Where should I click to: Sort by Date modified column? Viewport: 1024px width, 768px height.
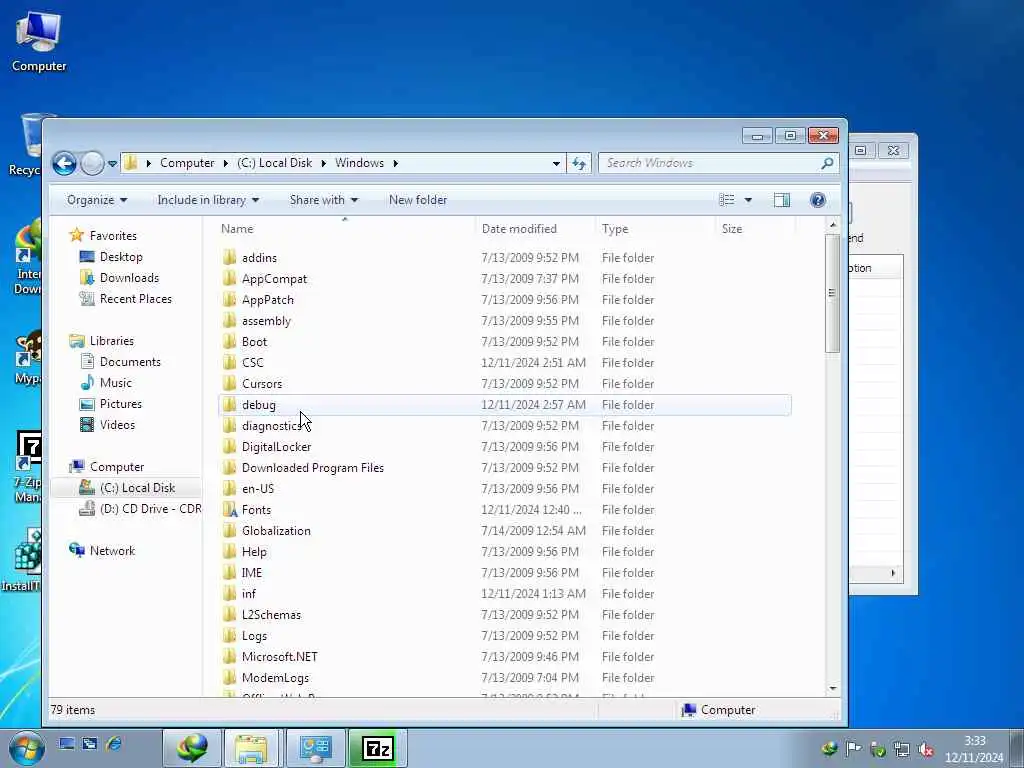519,229
